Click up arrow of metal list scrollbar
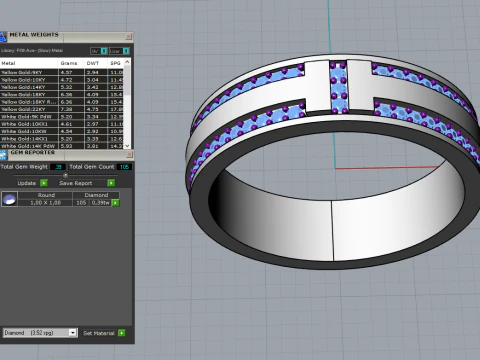Screen dimensions: 480x360 pos(127,62)
